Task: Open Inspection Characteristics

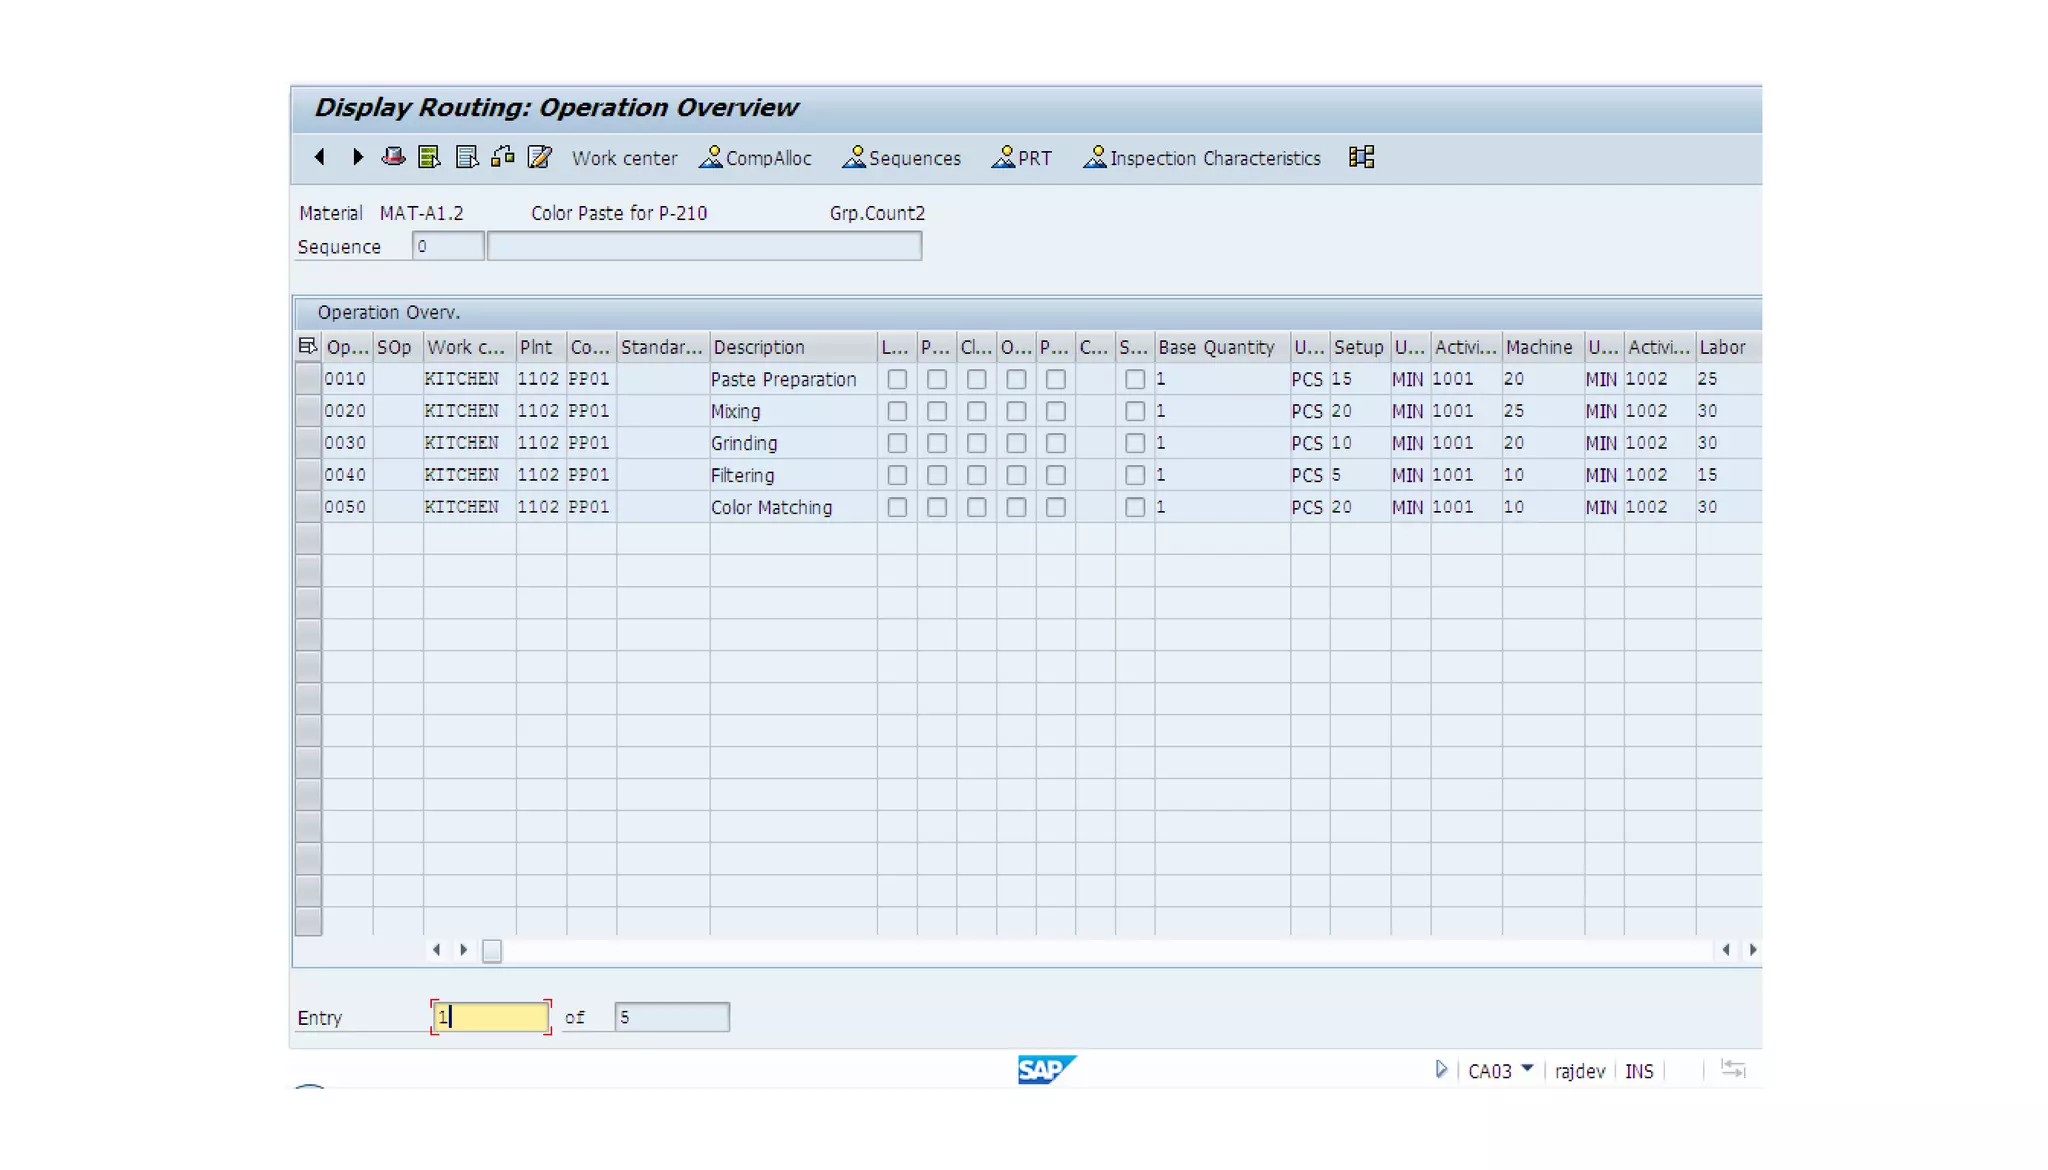Action: [1202, 158]
